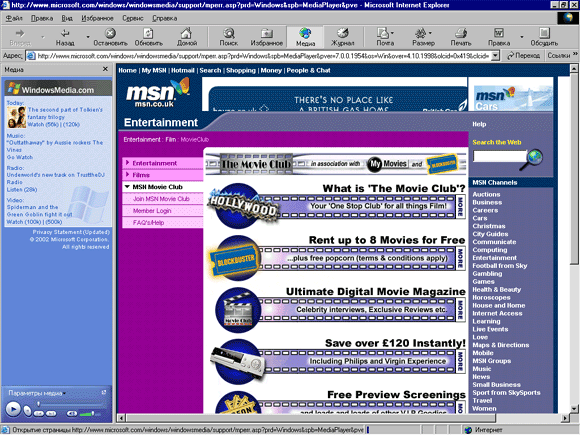580x435 pixels.
Task: Click the Blockbuster ticket logo image
Action: [235, 260]
